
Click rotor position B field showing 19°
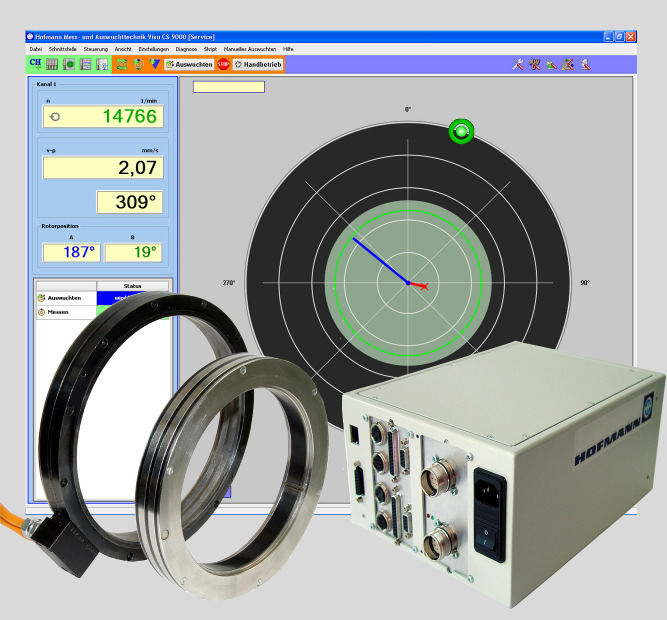pyautogui.click(x=133, y=252)
